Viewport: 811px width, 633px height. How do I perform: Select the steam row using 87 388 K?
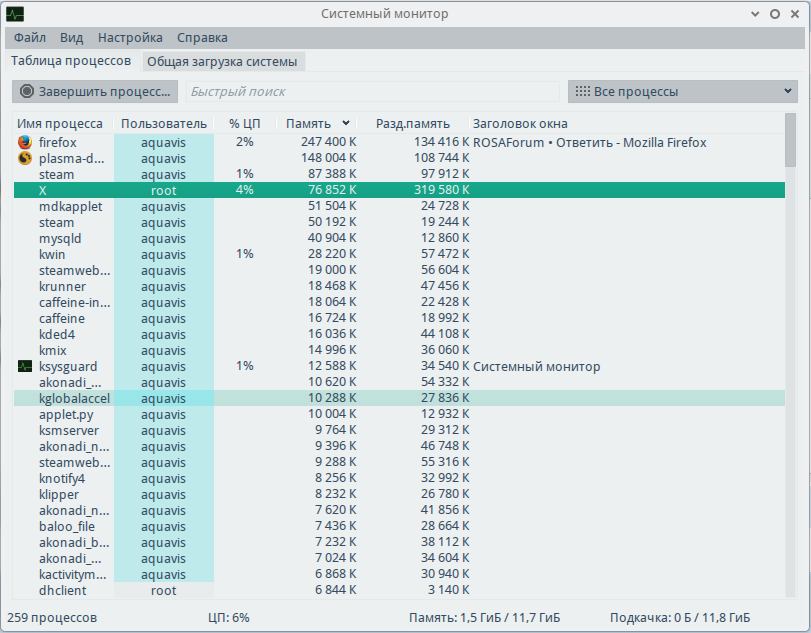pos(399,174)
